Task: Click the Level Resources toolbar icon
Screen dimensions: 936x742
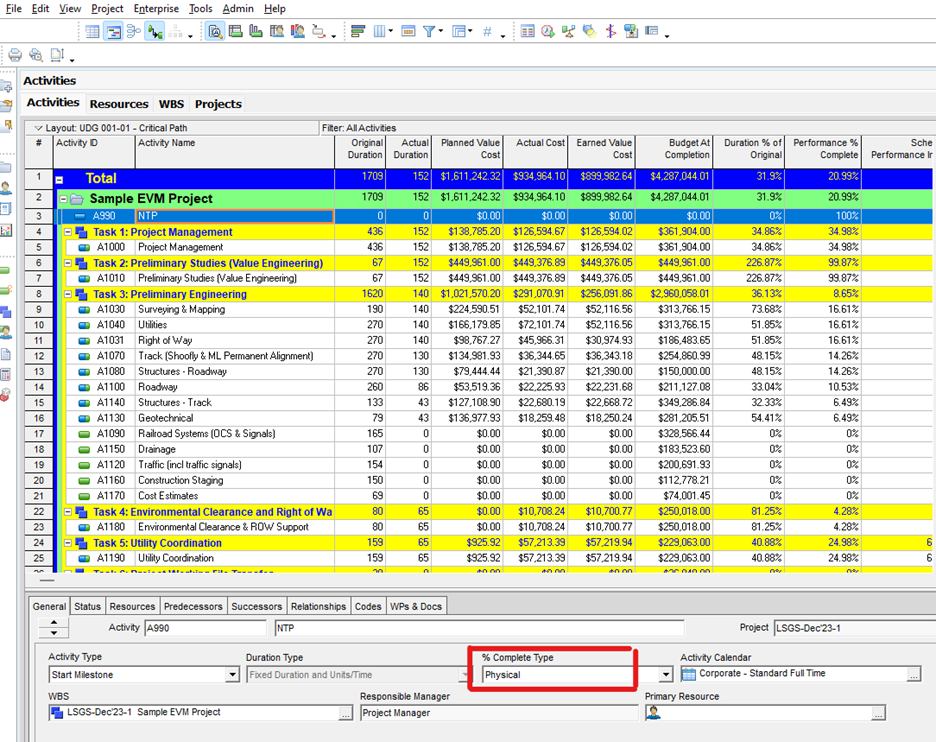Action: pyautogui.click(x=570, y=31)
